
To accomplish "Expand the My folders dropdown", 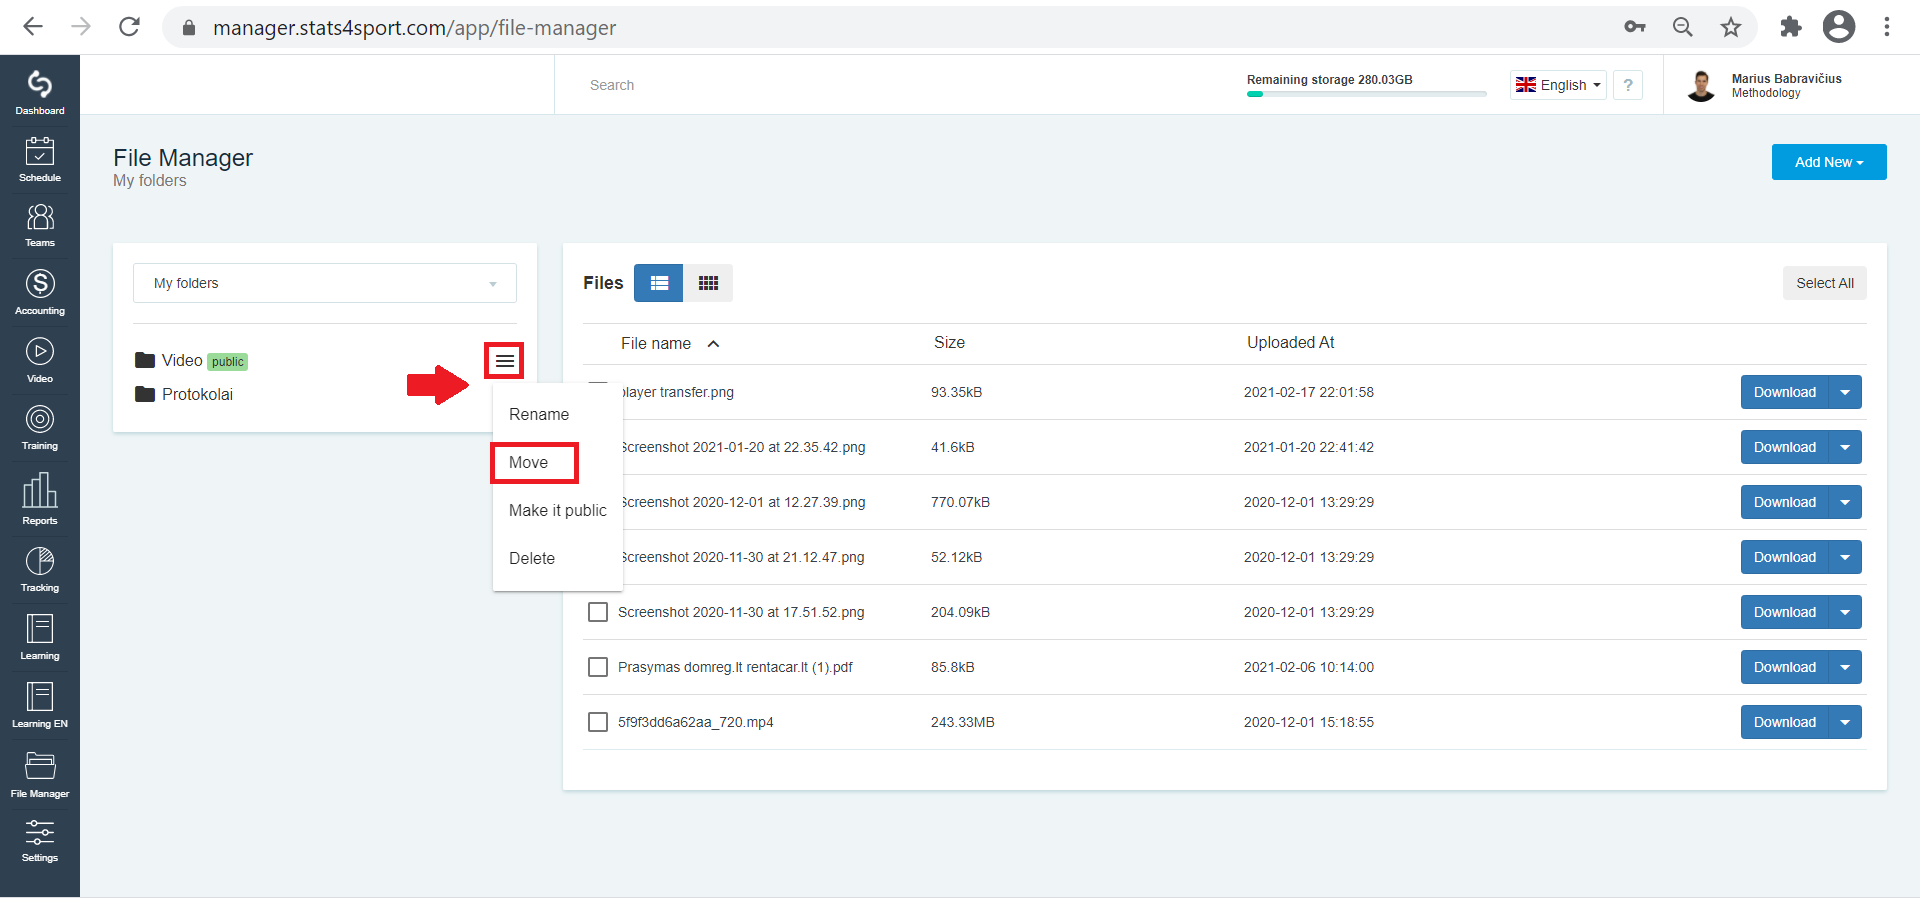I will (x=325, y=283).
